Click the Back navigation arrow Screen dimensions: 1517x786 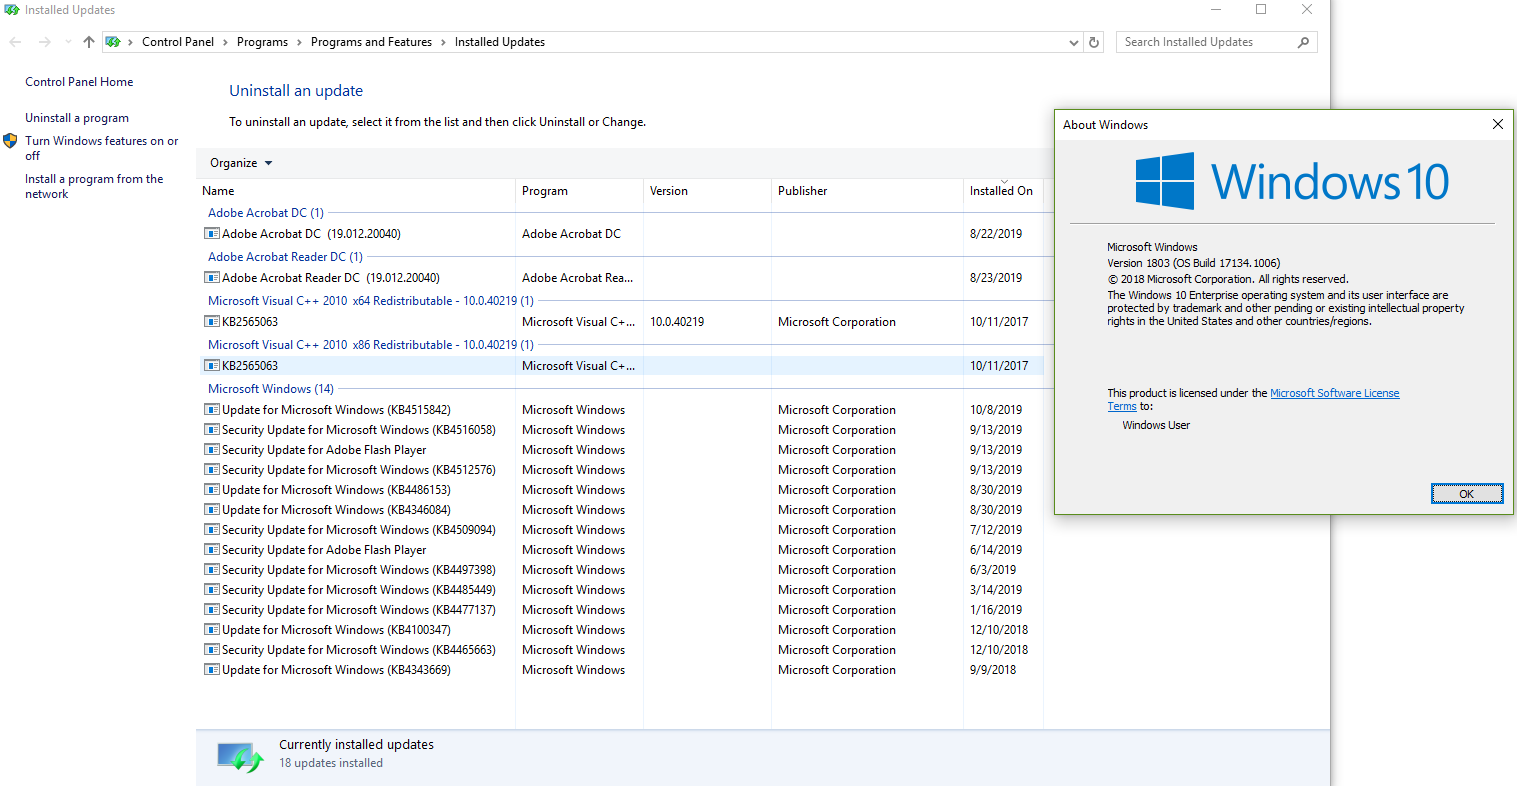point(15,42)
